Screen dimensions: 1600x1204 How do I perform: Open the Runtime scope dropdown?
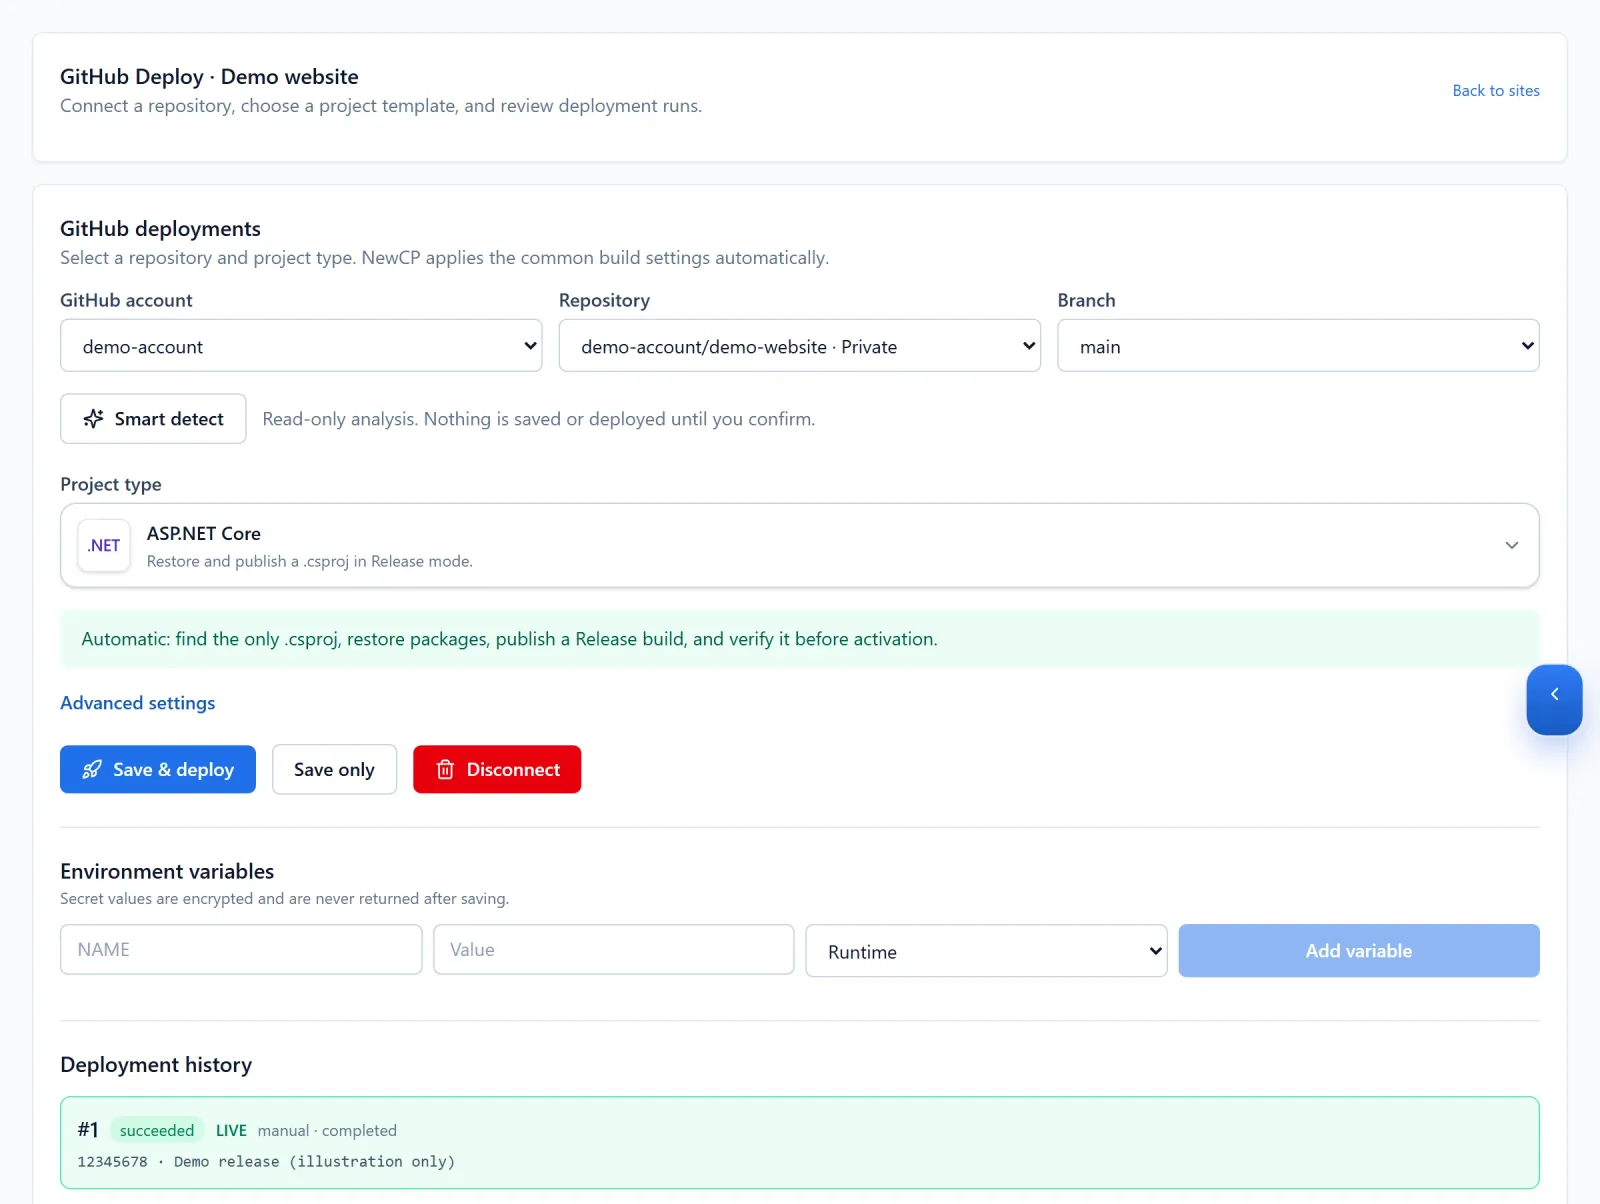click(986, 951)
